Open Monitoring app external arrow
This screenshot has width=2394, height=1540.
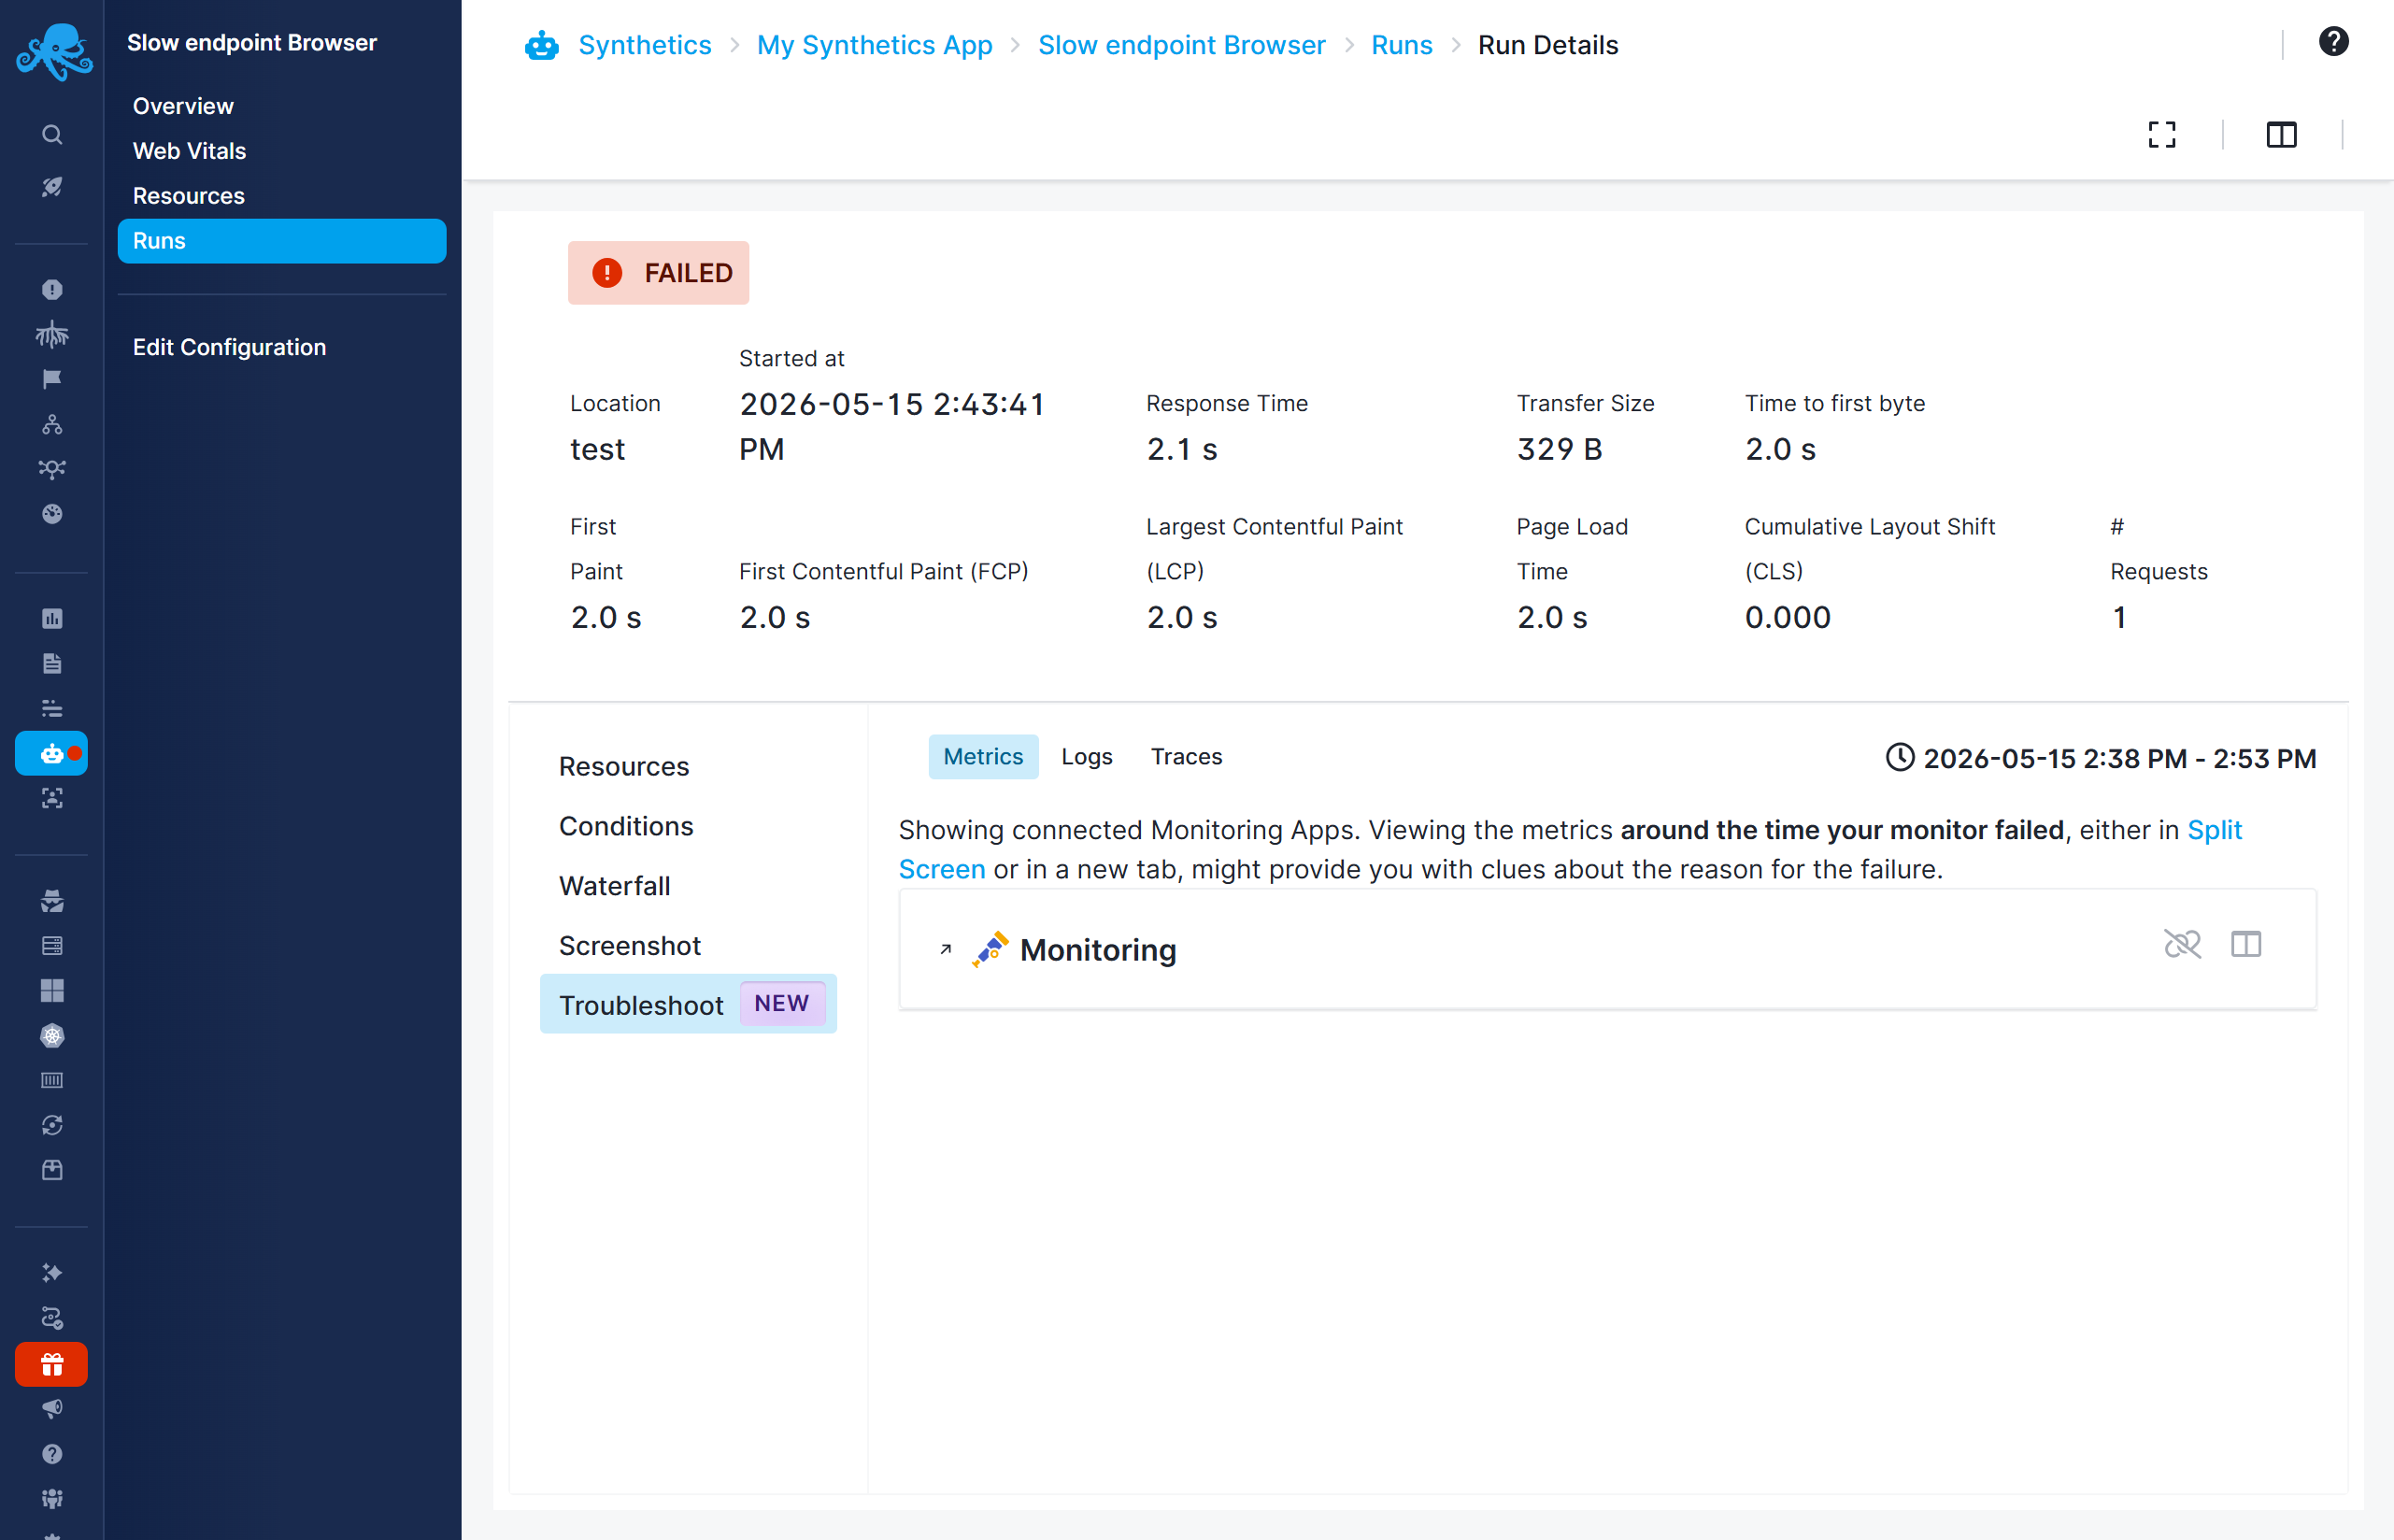tap(946, 950)
